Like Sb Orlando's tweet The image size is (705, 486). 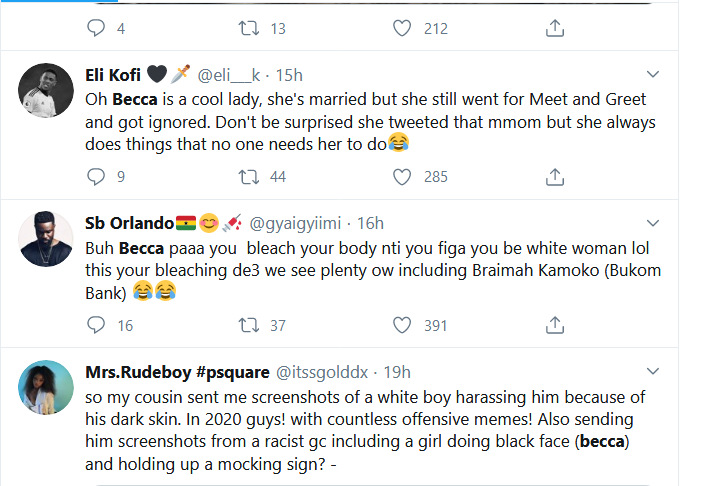click(x=401, y=325)
